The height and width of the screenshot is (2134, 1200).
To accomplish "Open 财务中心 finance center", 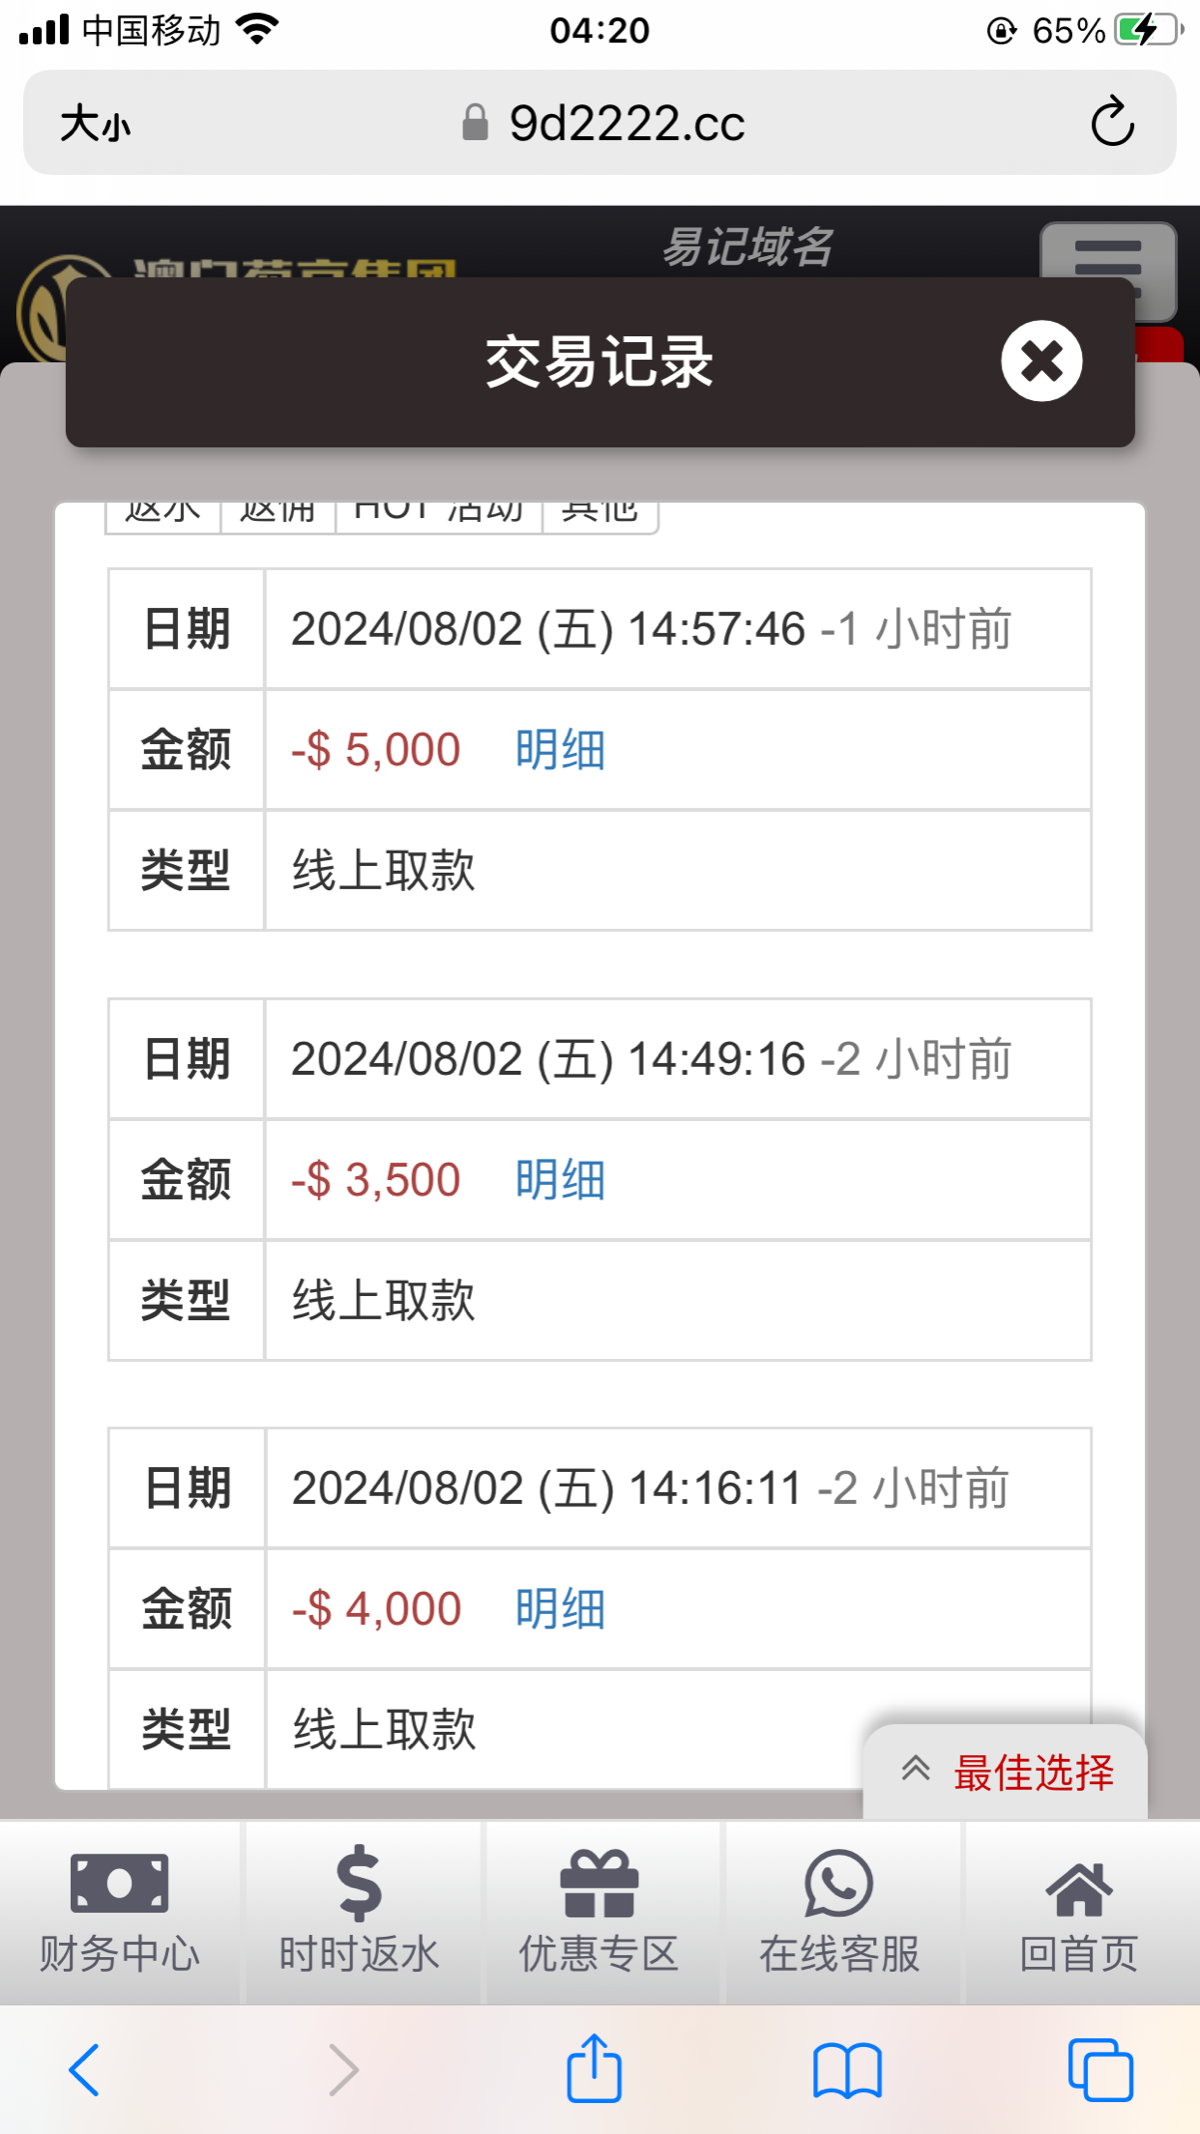I will (120, 1912).
